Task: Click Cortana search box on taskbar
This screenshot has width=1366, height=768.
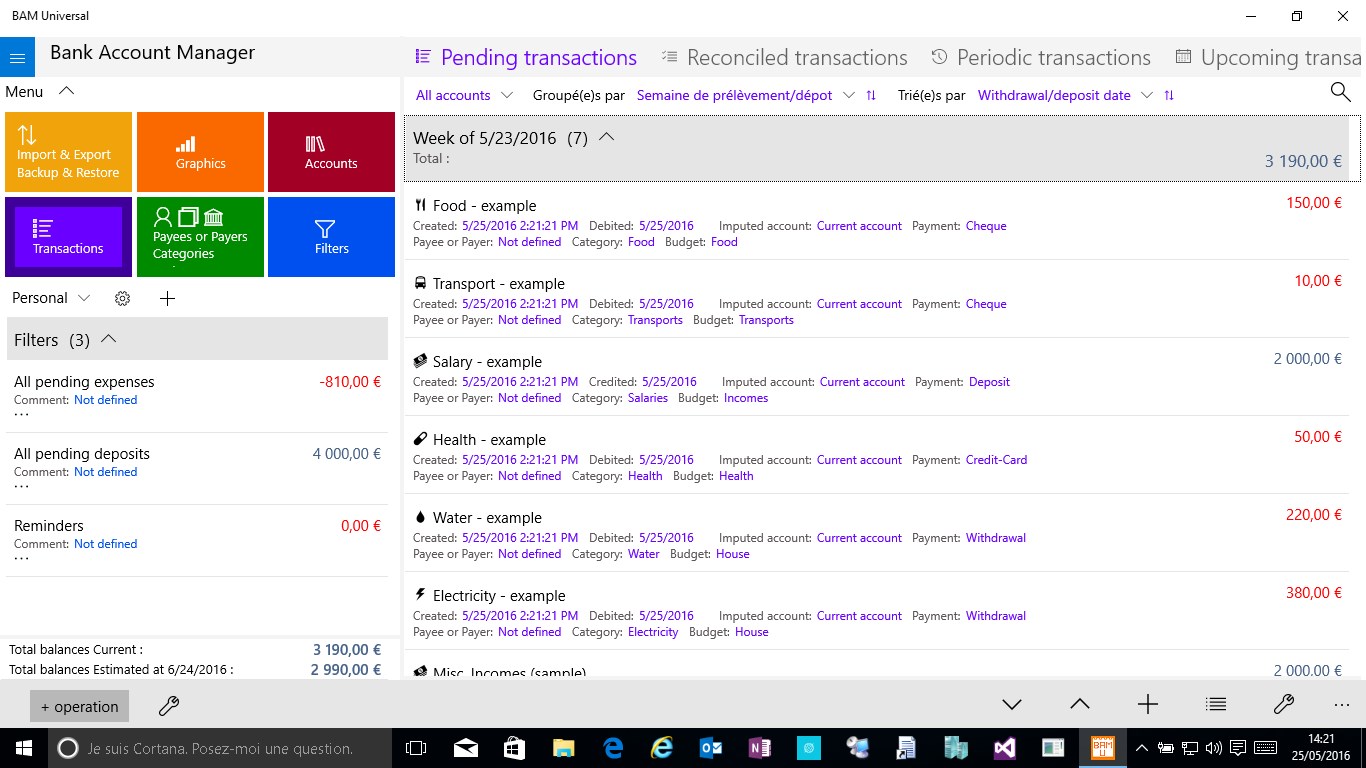Action: click(x=220, y=748)
